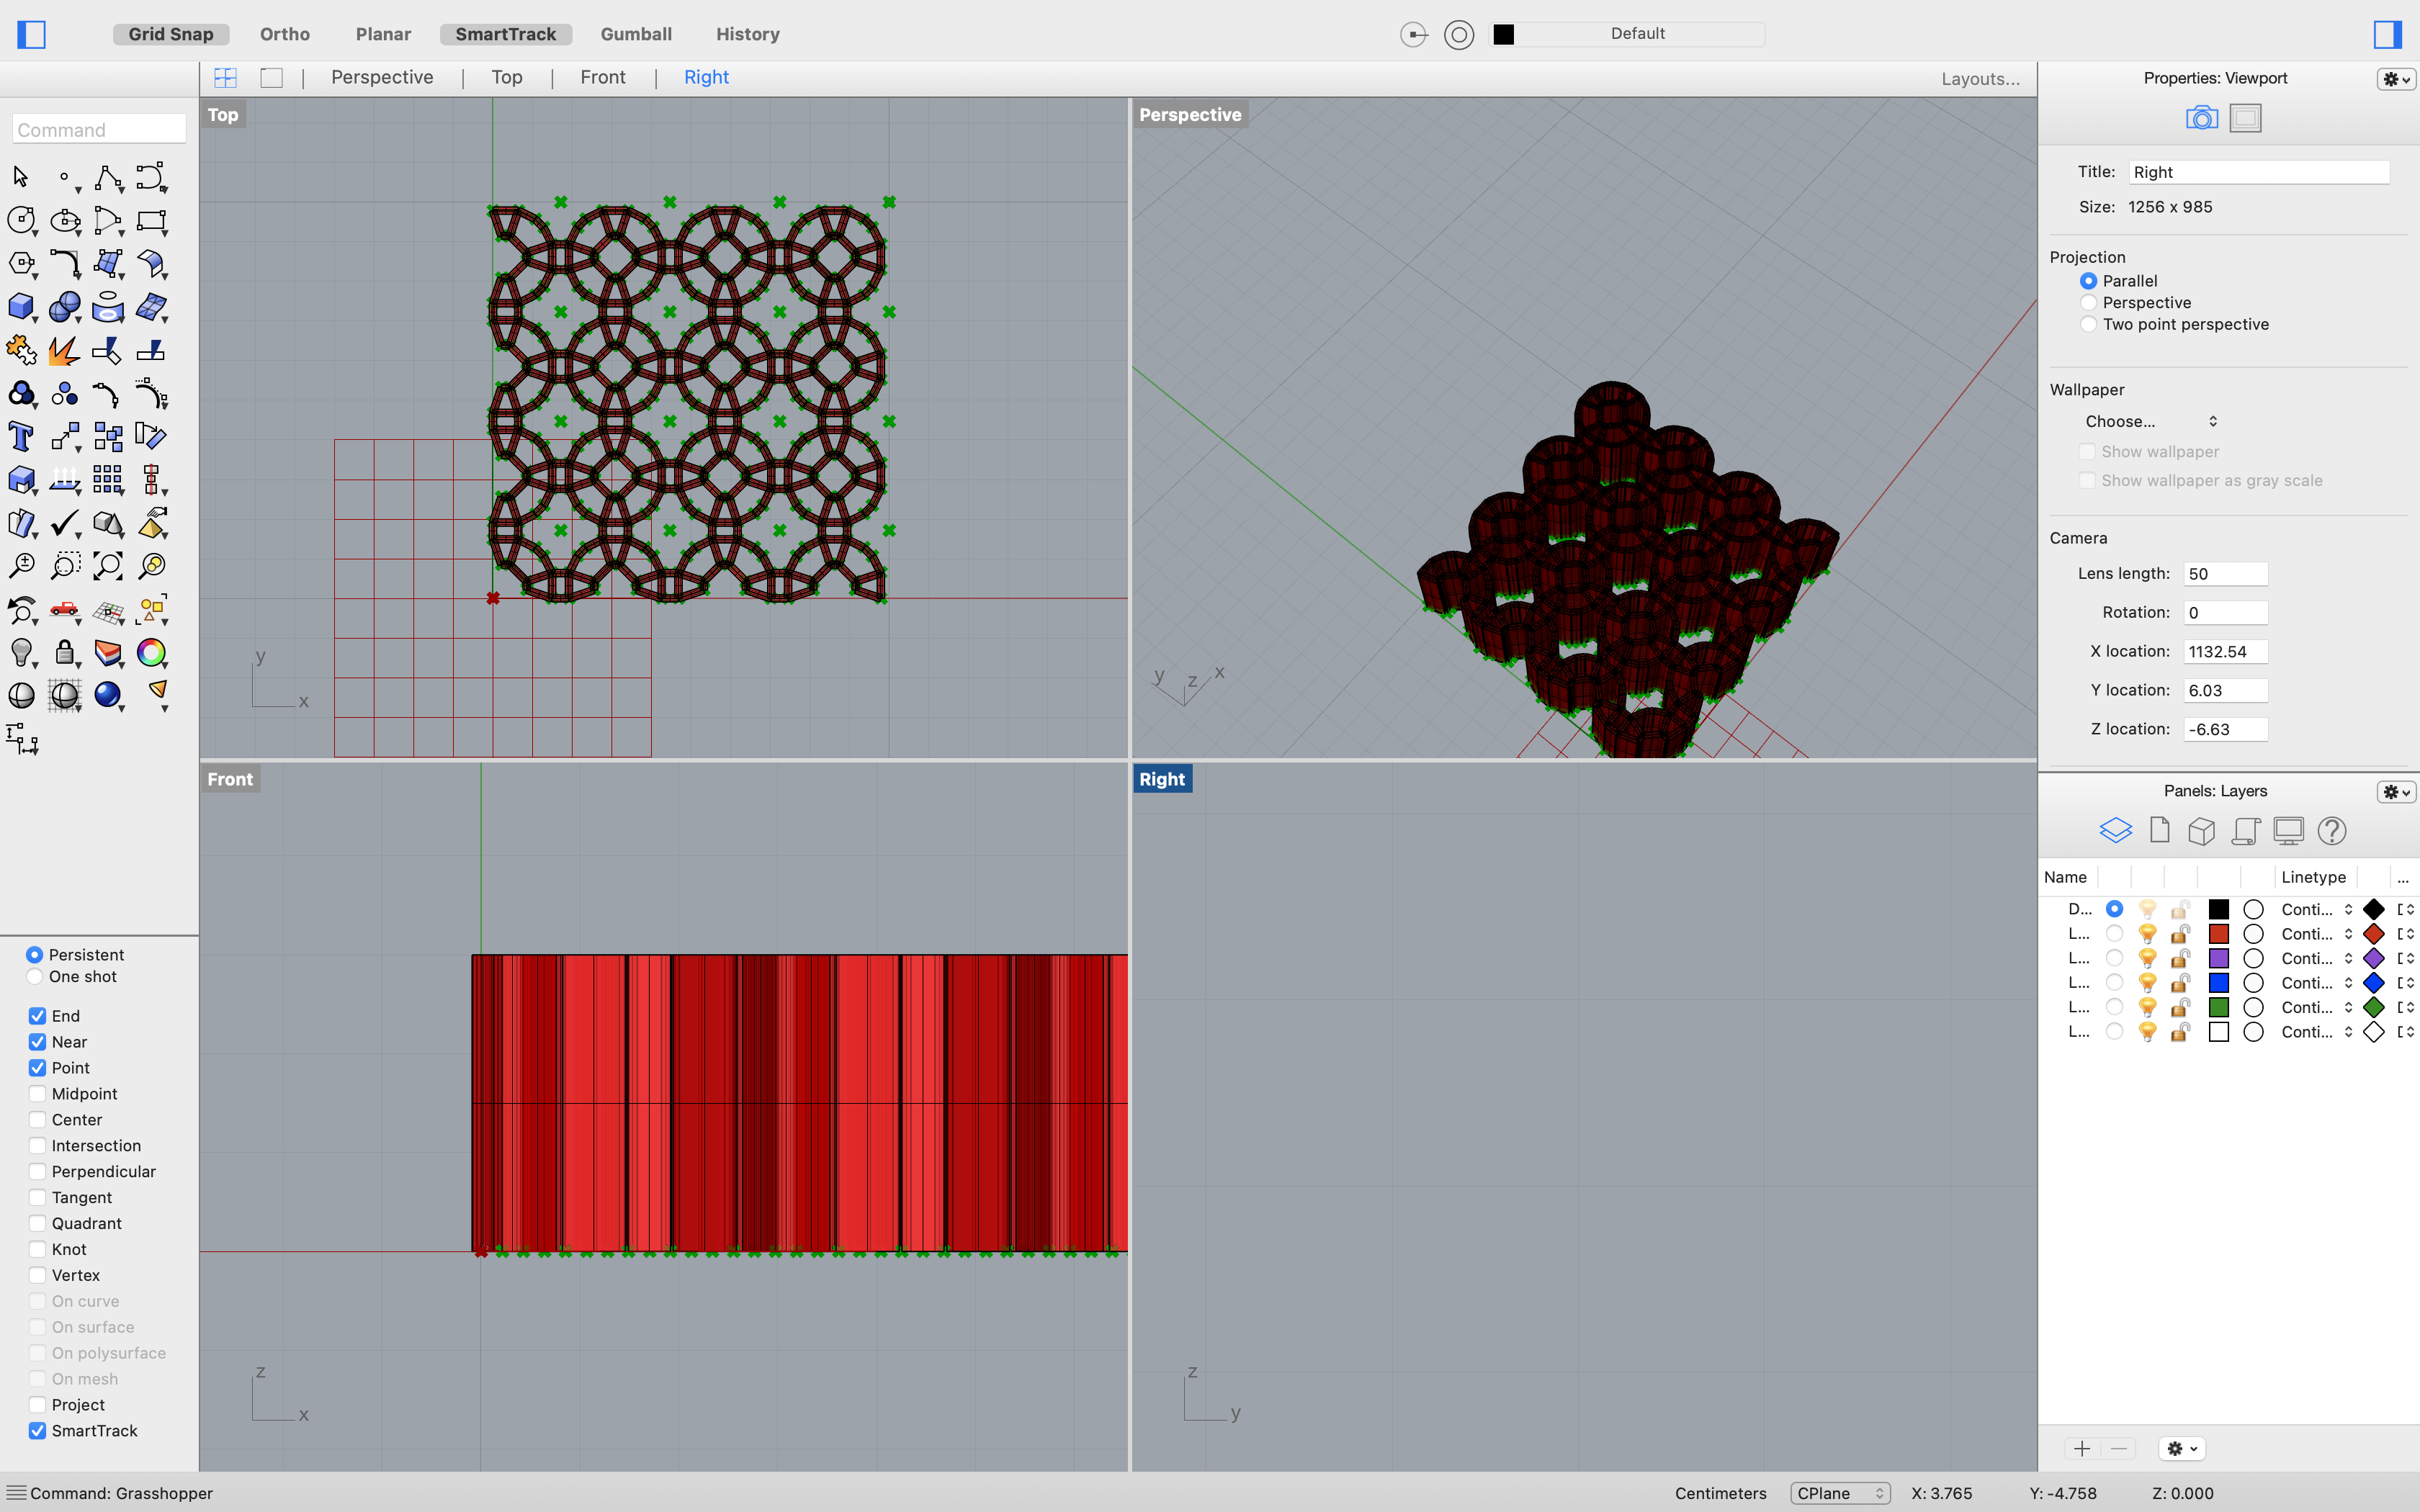Open the Layers panel gear menu
2420x1512 pixels.
coord(2396,792)
